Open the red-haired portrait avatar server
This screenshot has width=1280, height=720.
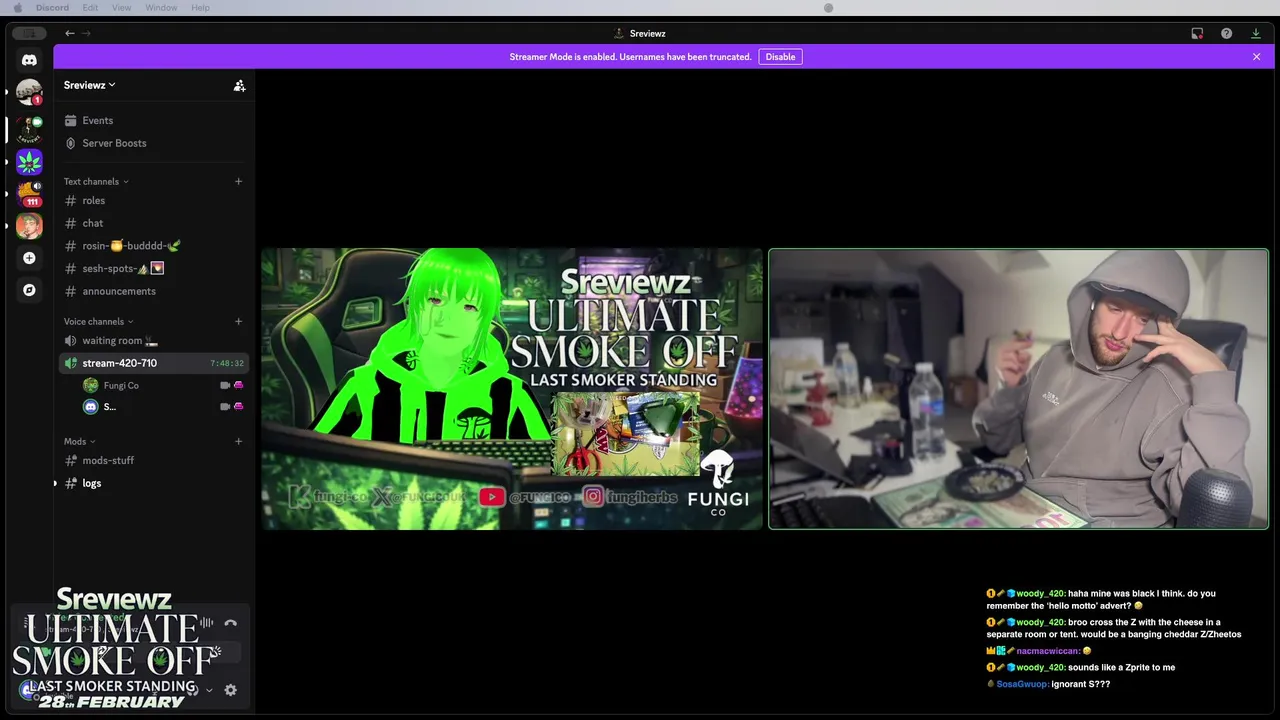29,225
